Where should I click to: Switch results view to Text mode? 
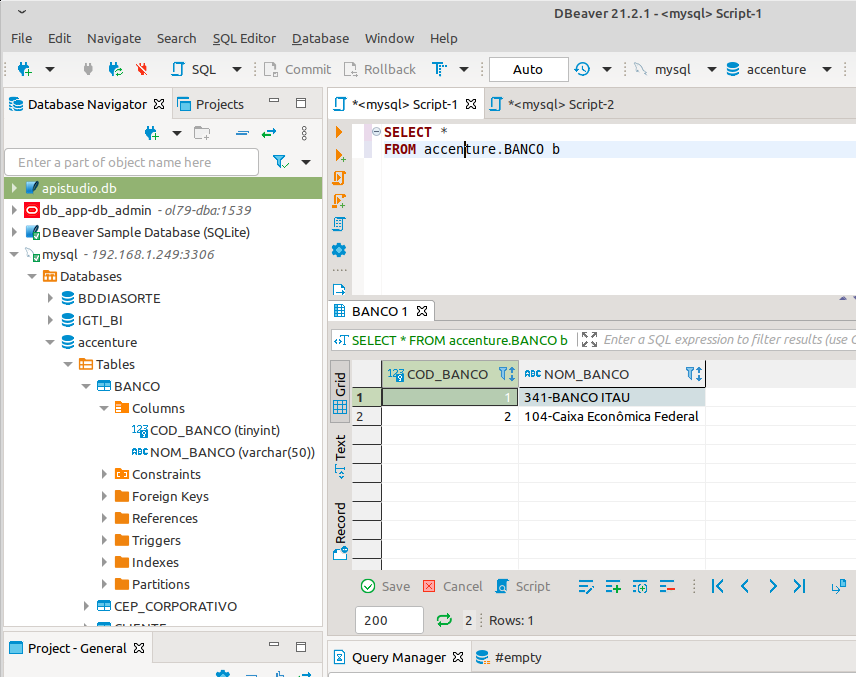click(340, 447)
